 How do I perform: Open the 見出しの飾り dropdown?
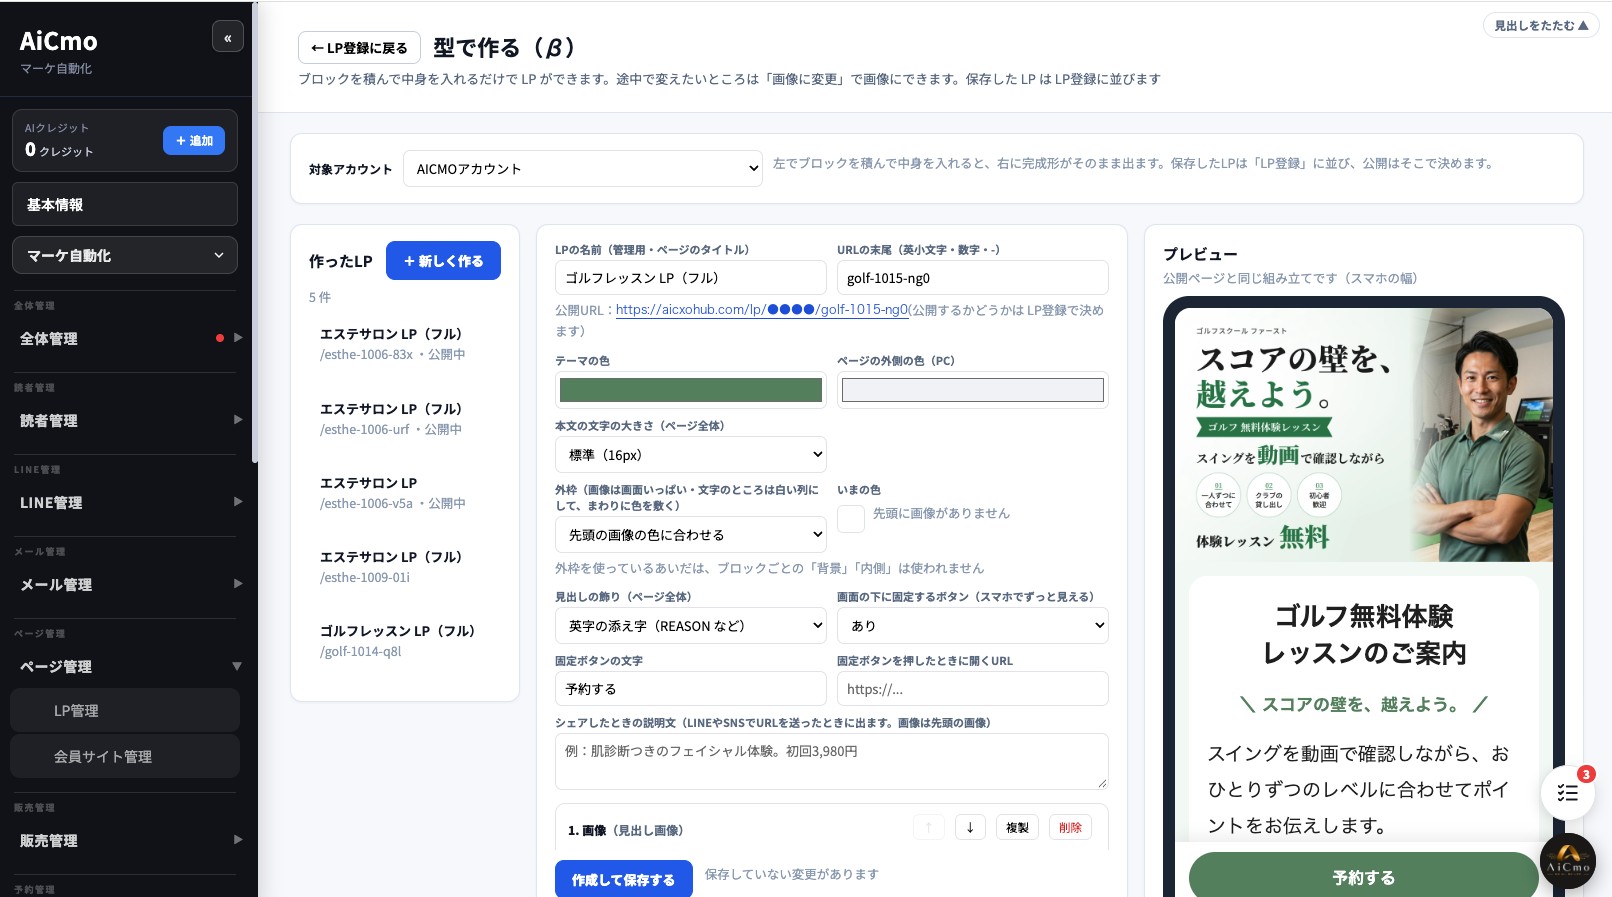click(x=691, y=626)
